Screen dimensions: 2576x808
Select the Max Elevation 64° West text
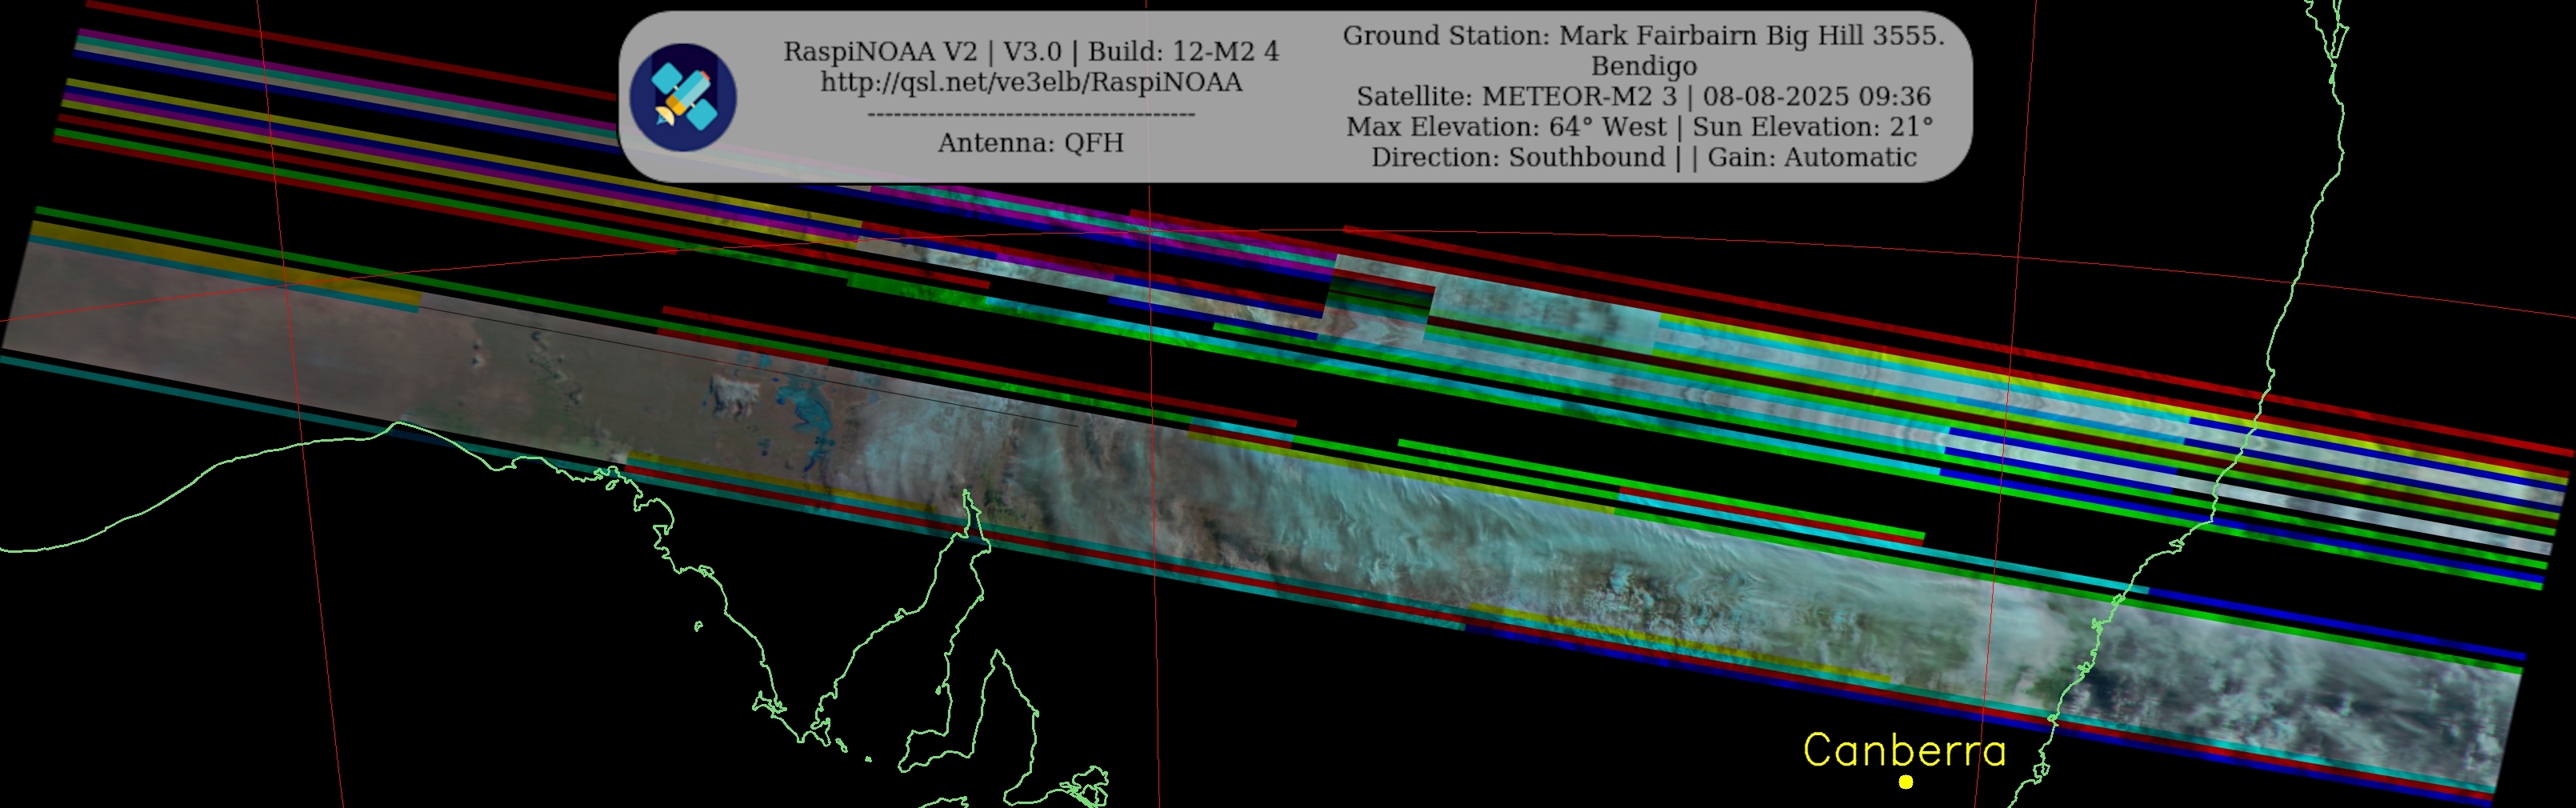[1506, 127]
